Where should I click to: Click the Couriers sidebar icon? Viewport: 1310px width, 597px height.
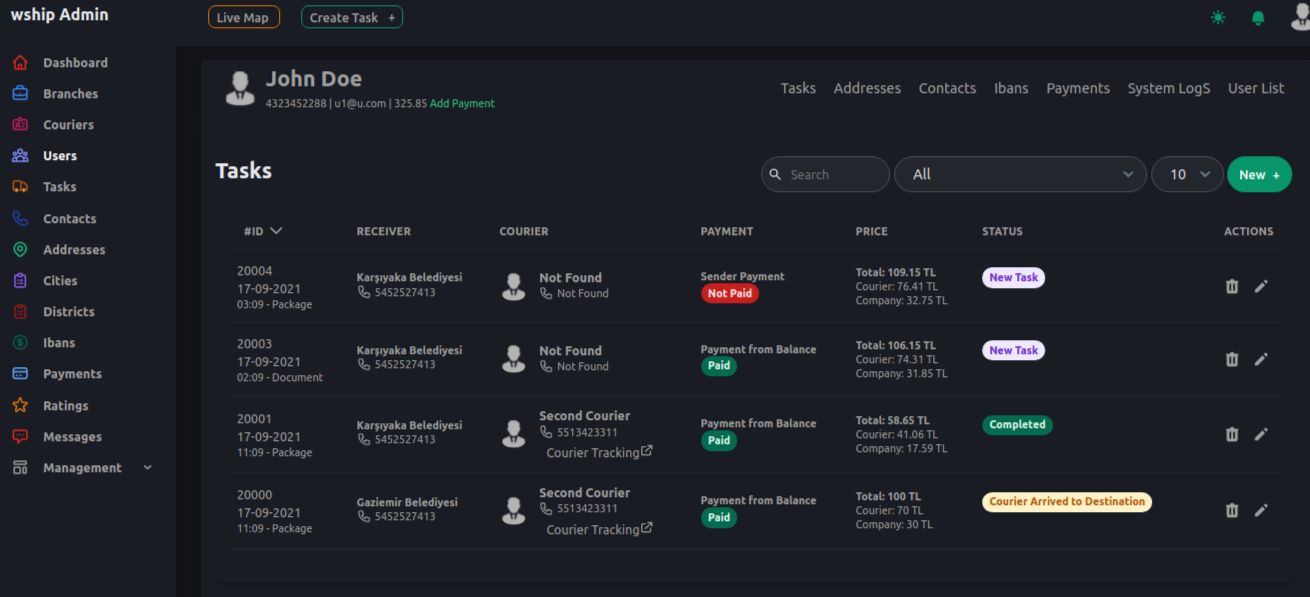[20, 125]
